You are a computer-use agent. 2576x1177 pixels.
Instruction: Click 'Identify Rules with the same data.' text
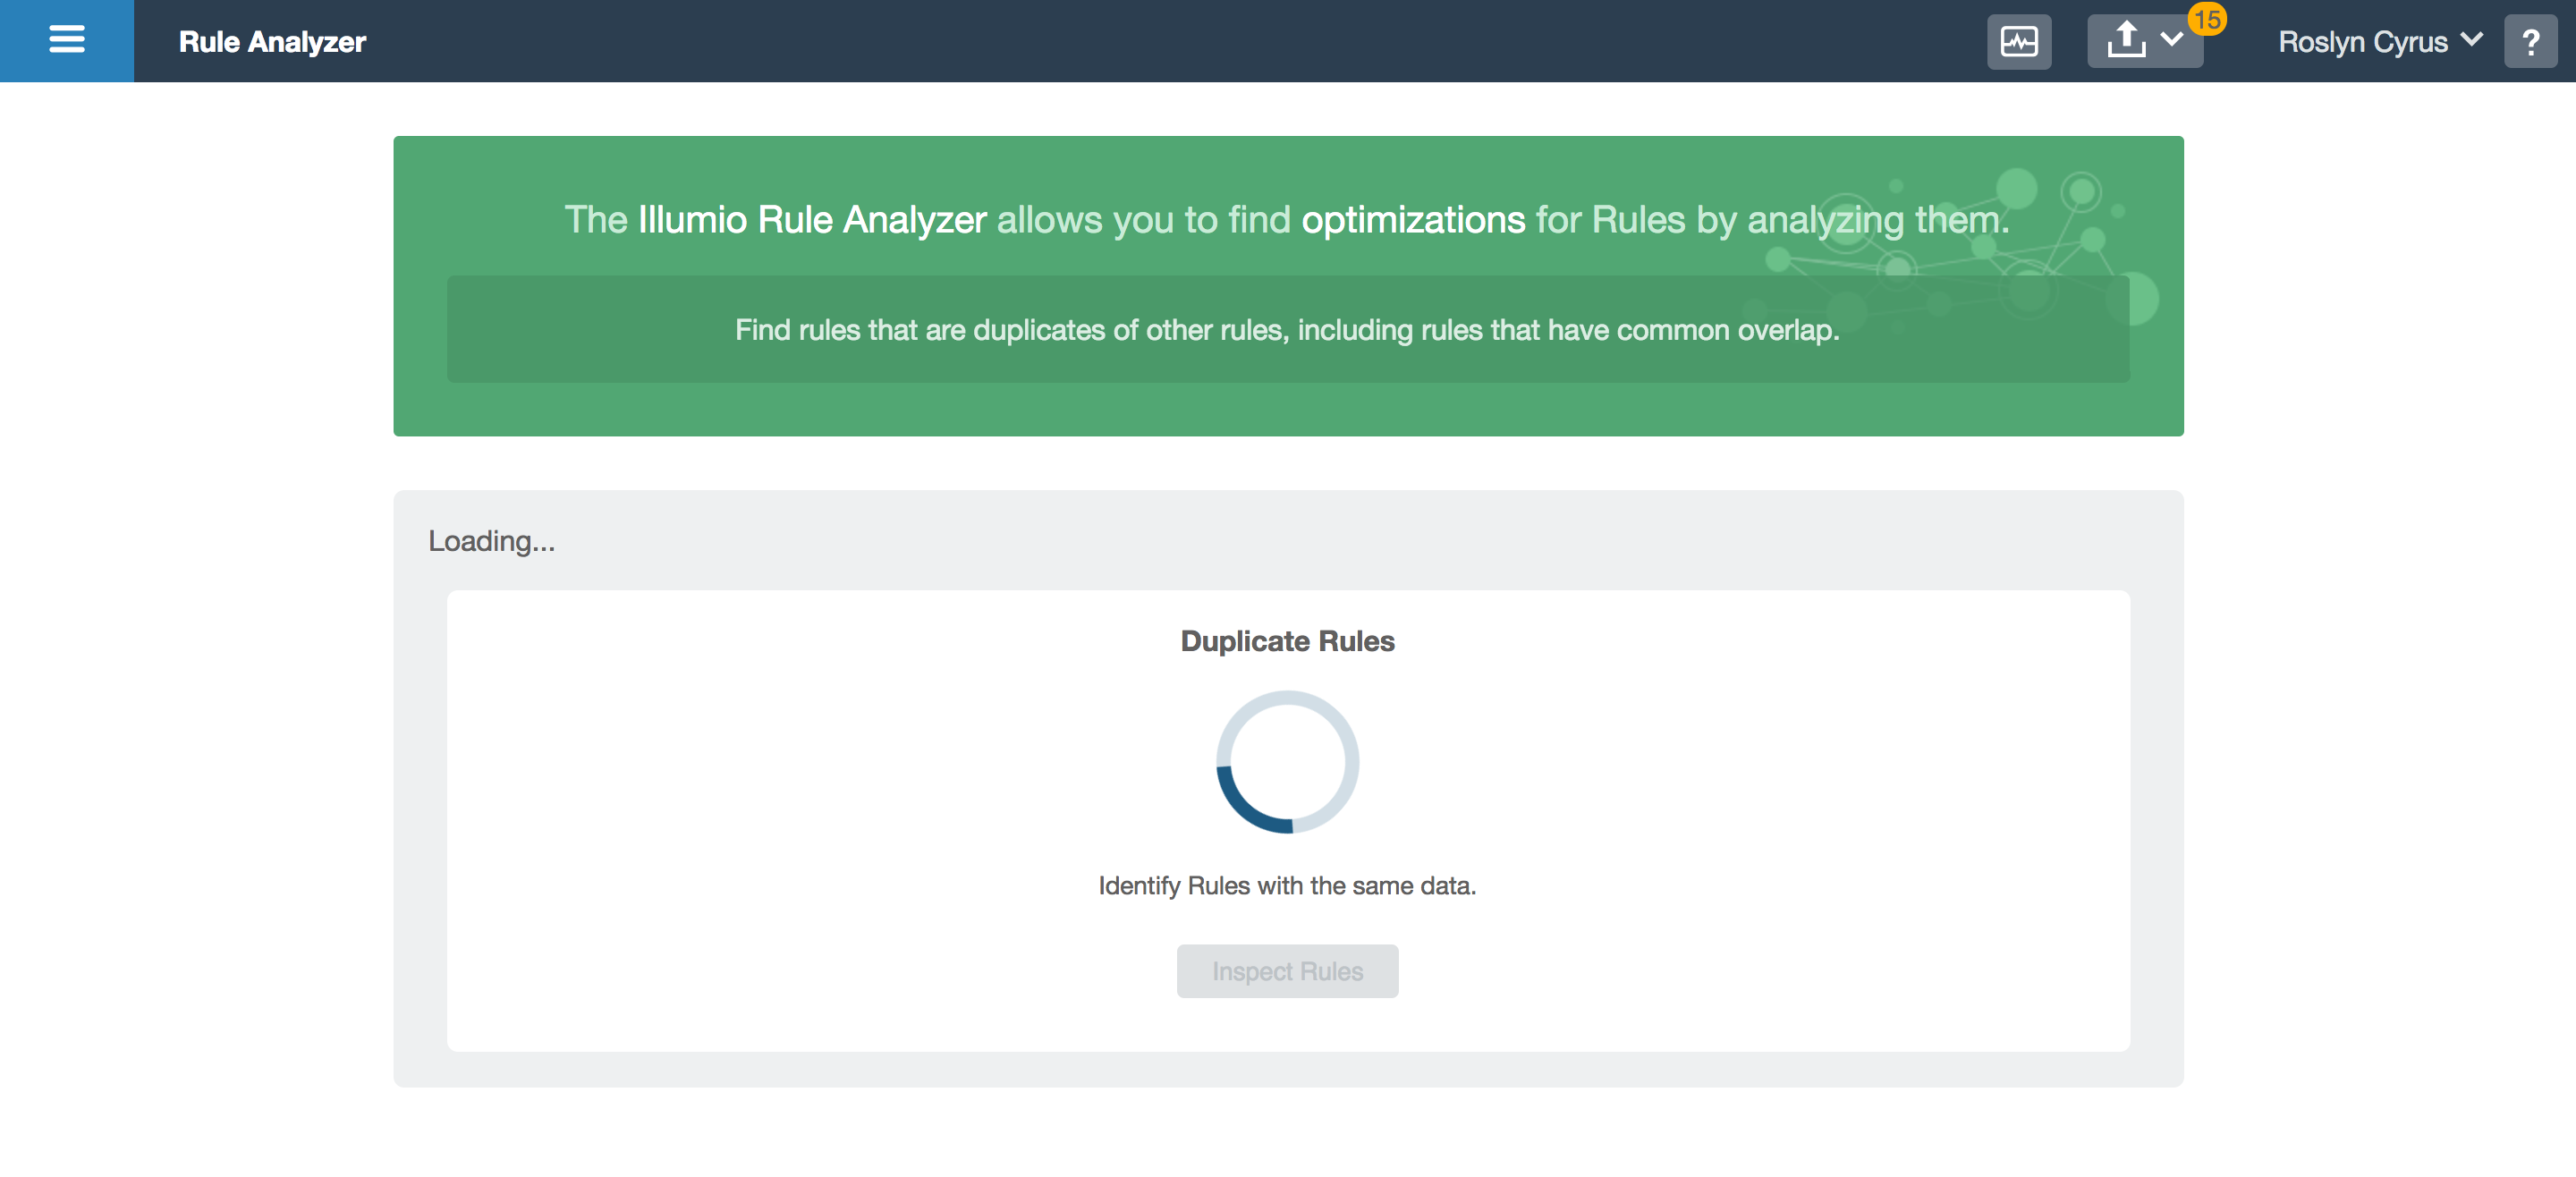click(1287, 886)
